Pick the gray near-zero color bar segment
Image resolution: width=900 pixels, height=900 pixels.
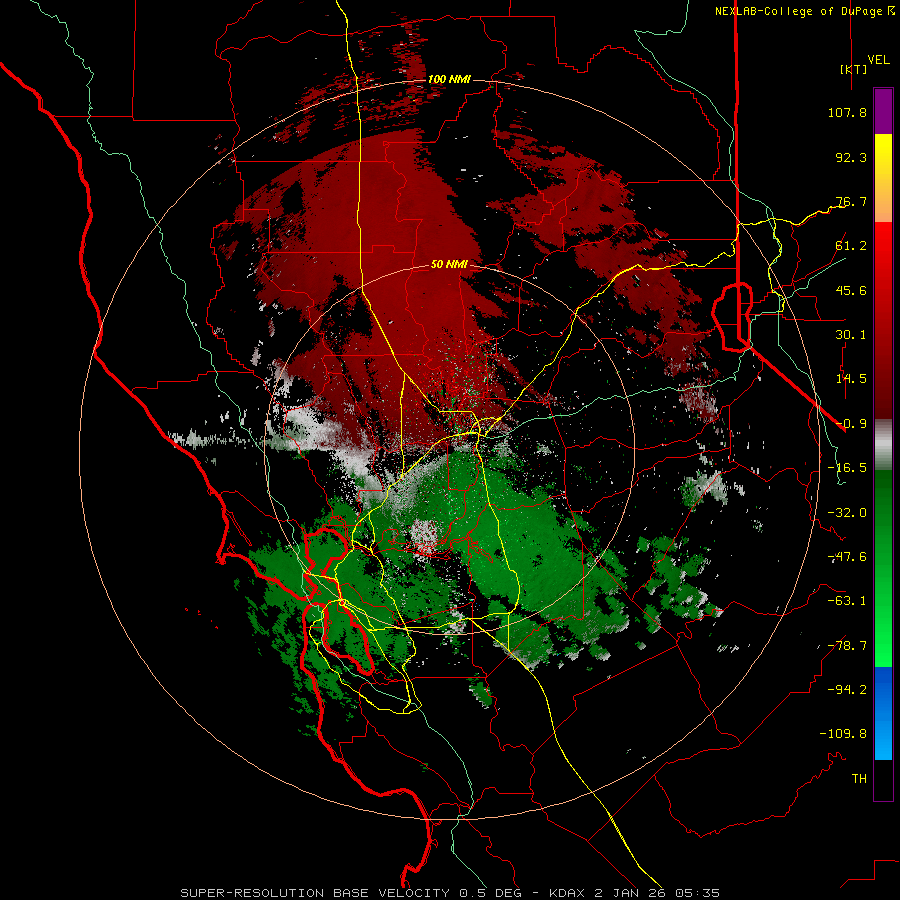coord(883,445)
